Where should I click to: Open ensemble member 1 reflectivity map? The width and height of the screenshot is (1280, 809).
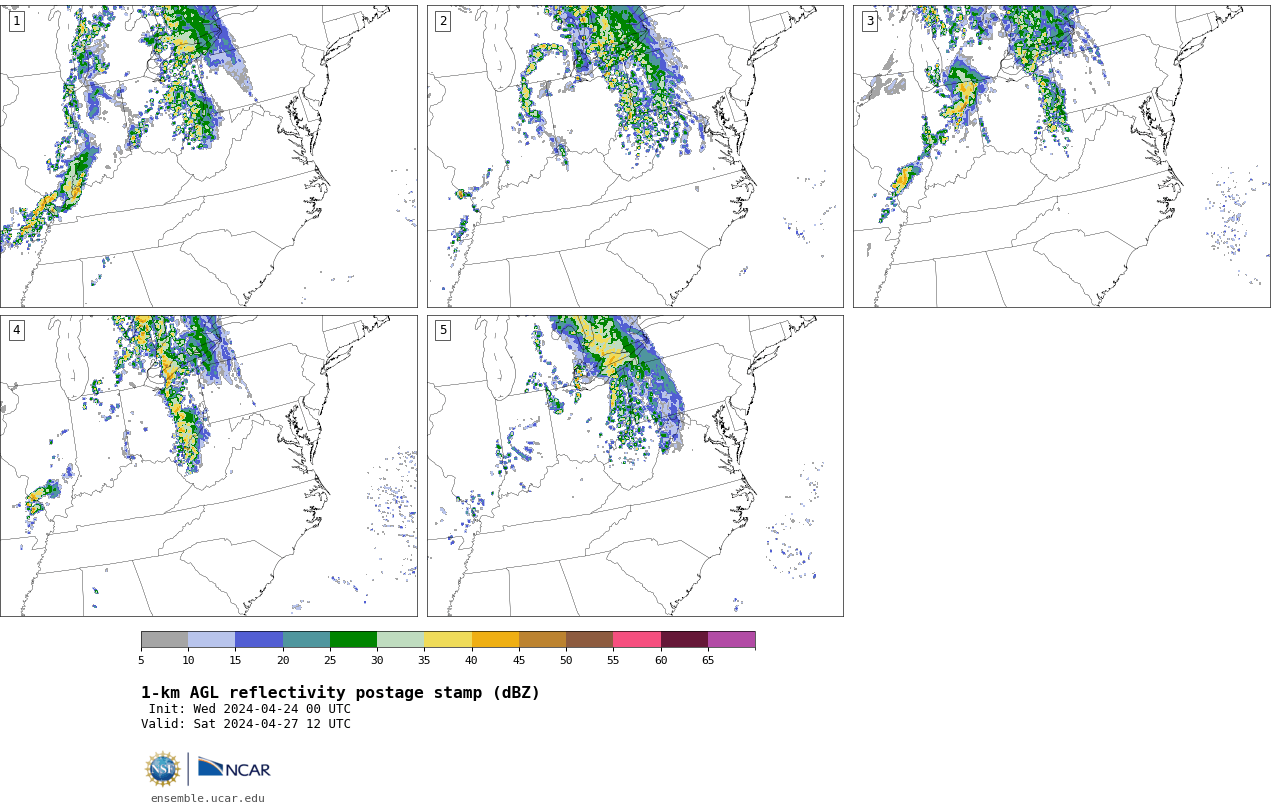point(208,156)
